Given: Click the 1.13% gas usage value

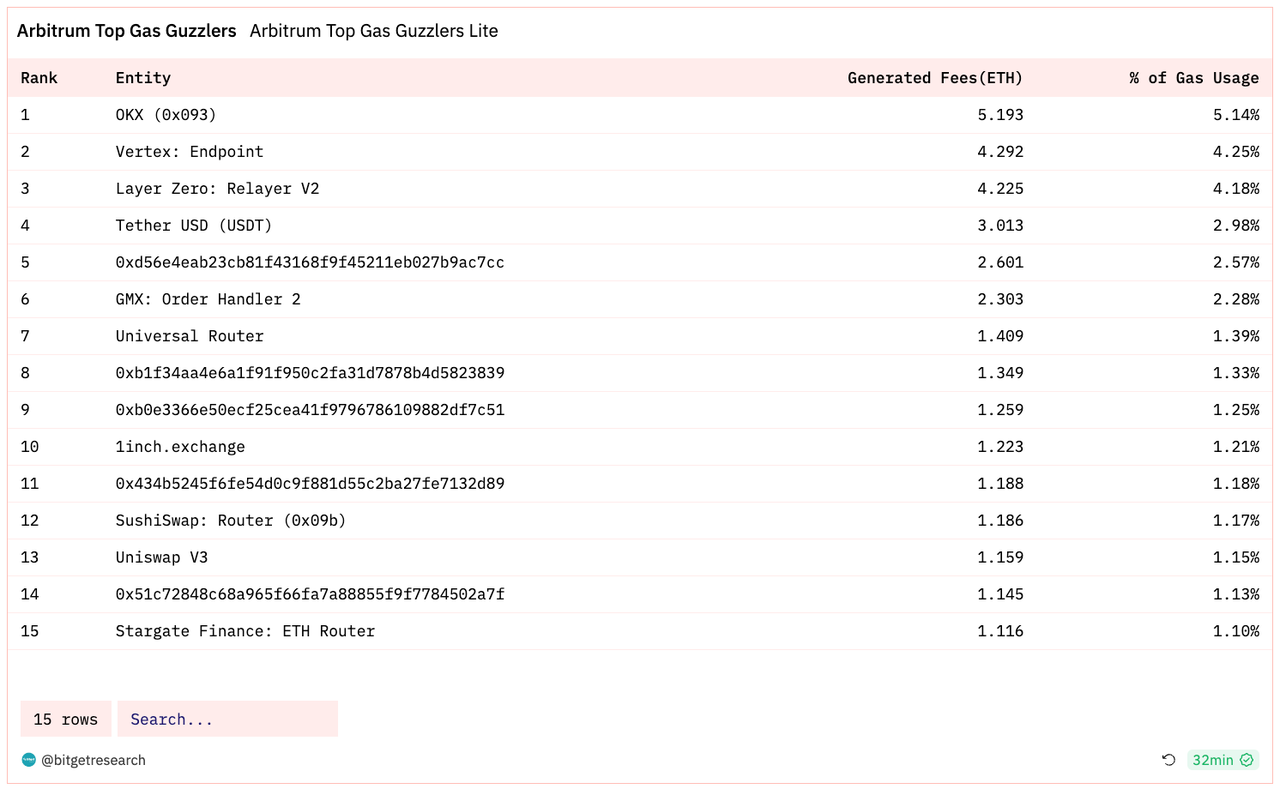Looking at the screenshot, I should tap(1236, 594).
